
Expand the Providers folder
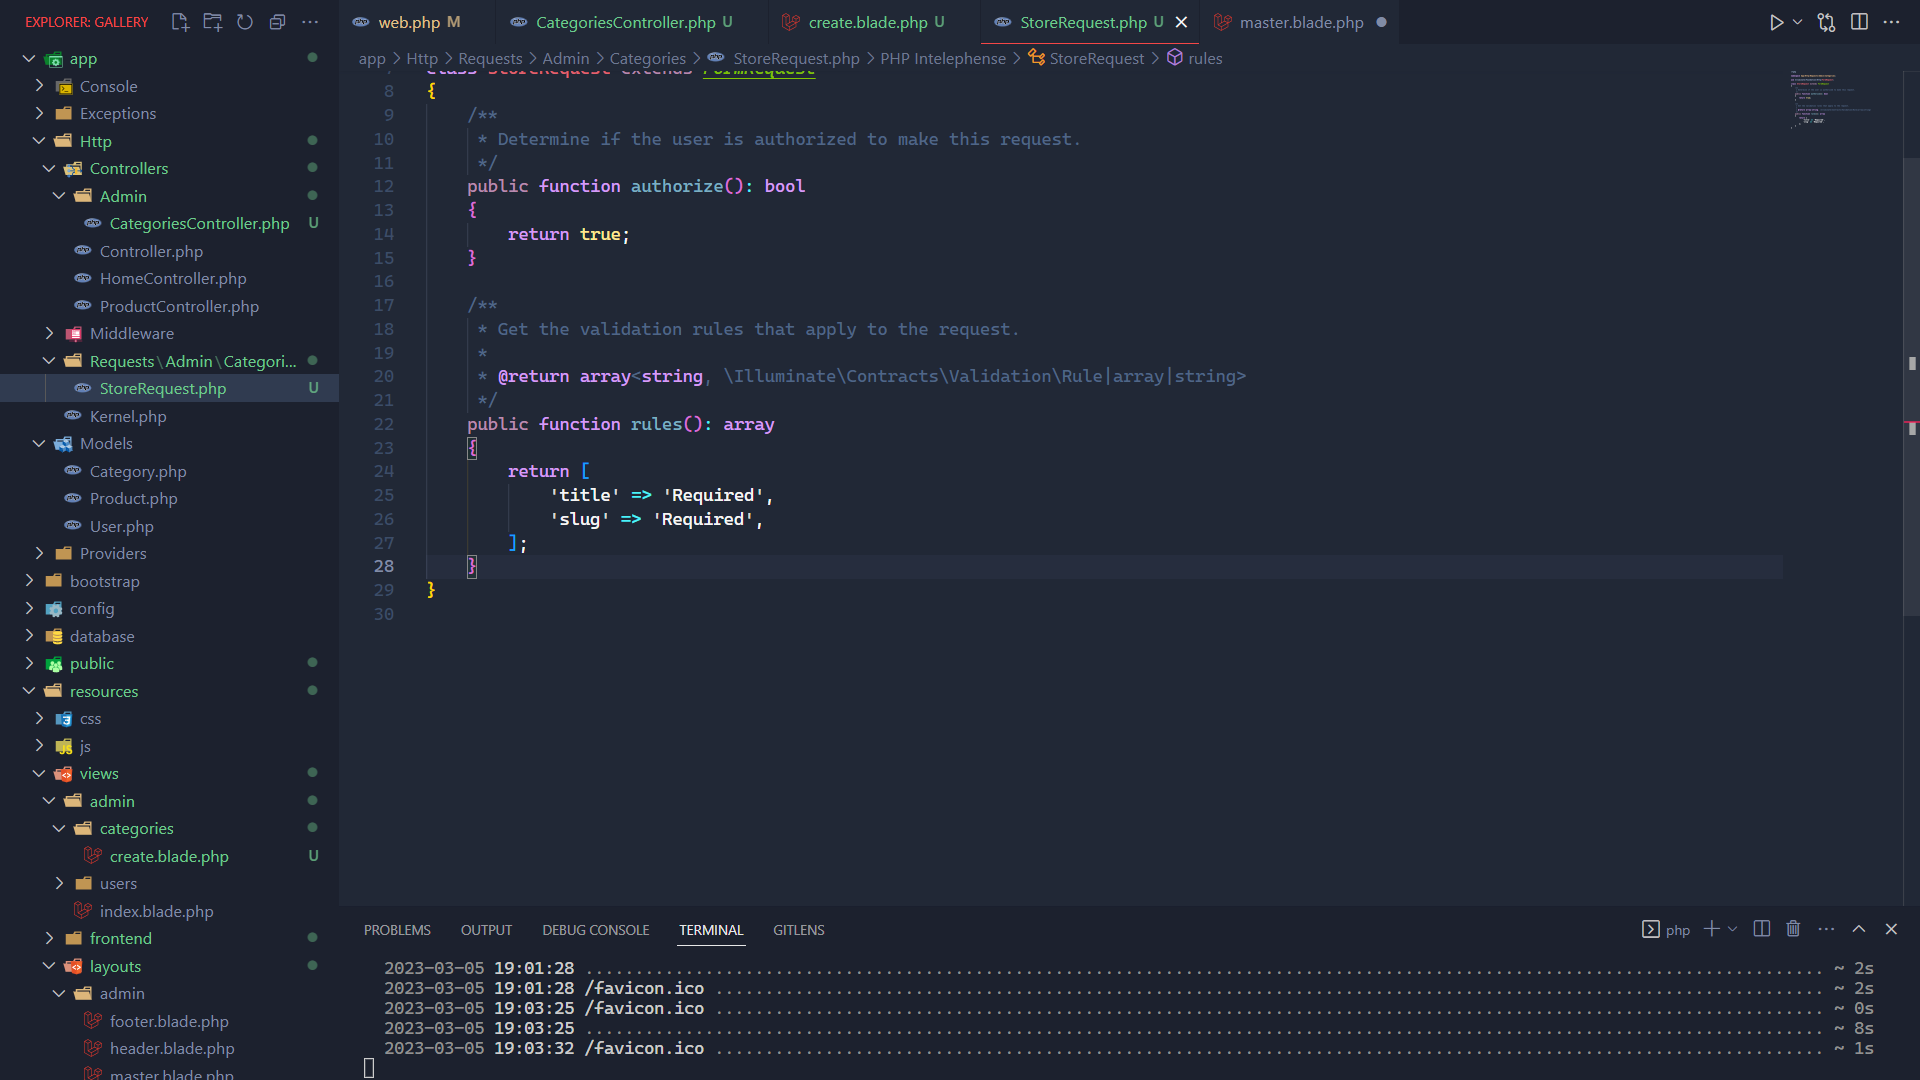tap(39, 553)
